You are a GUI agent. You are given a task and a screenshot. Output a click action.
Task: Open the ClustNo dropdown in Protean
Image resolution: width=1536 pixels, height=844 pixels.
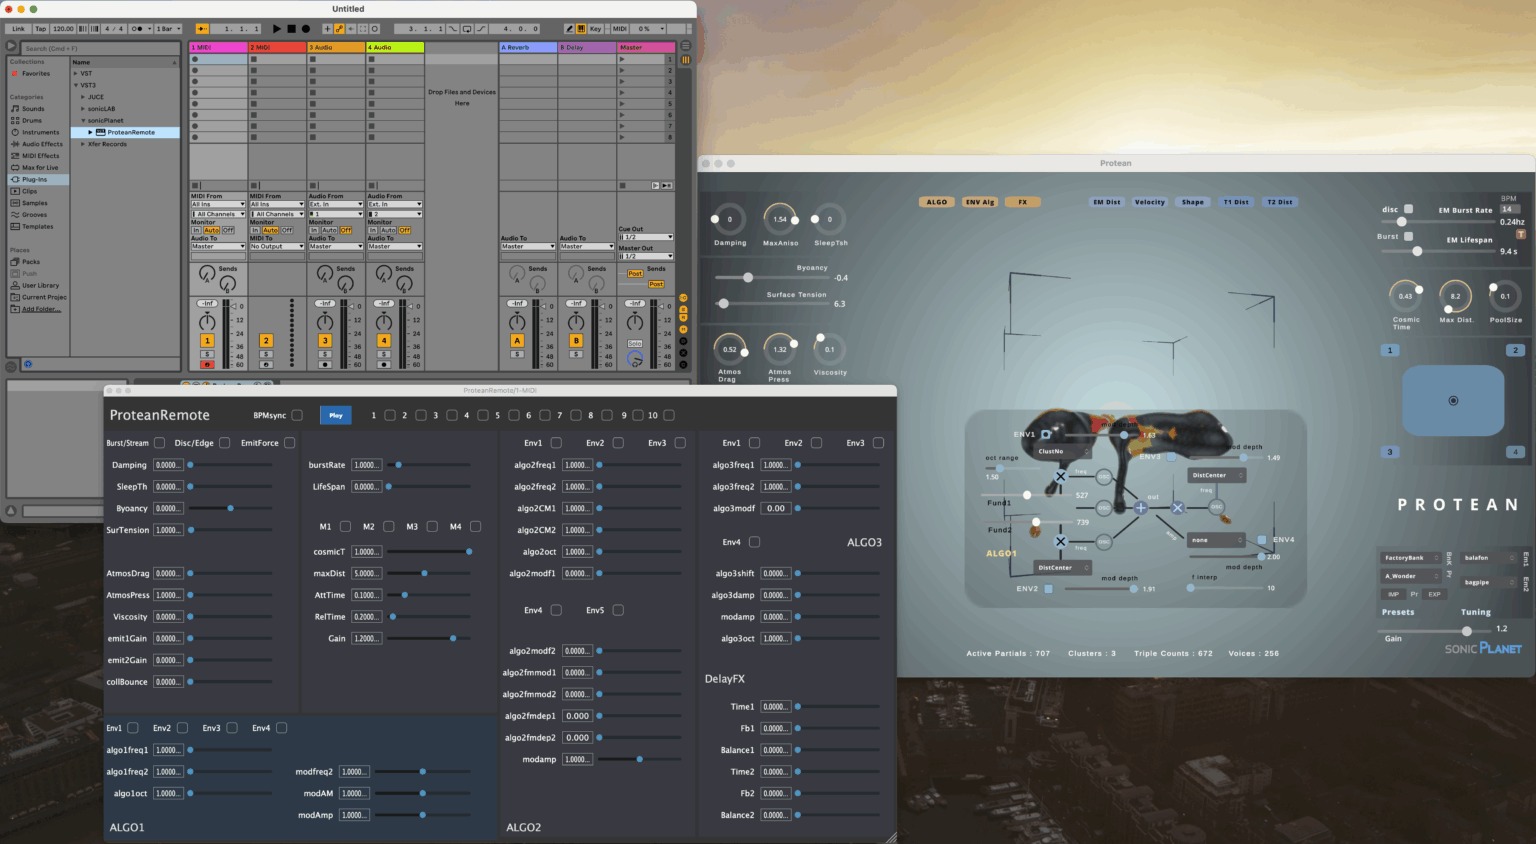1060,451
